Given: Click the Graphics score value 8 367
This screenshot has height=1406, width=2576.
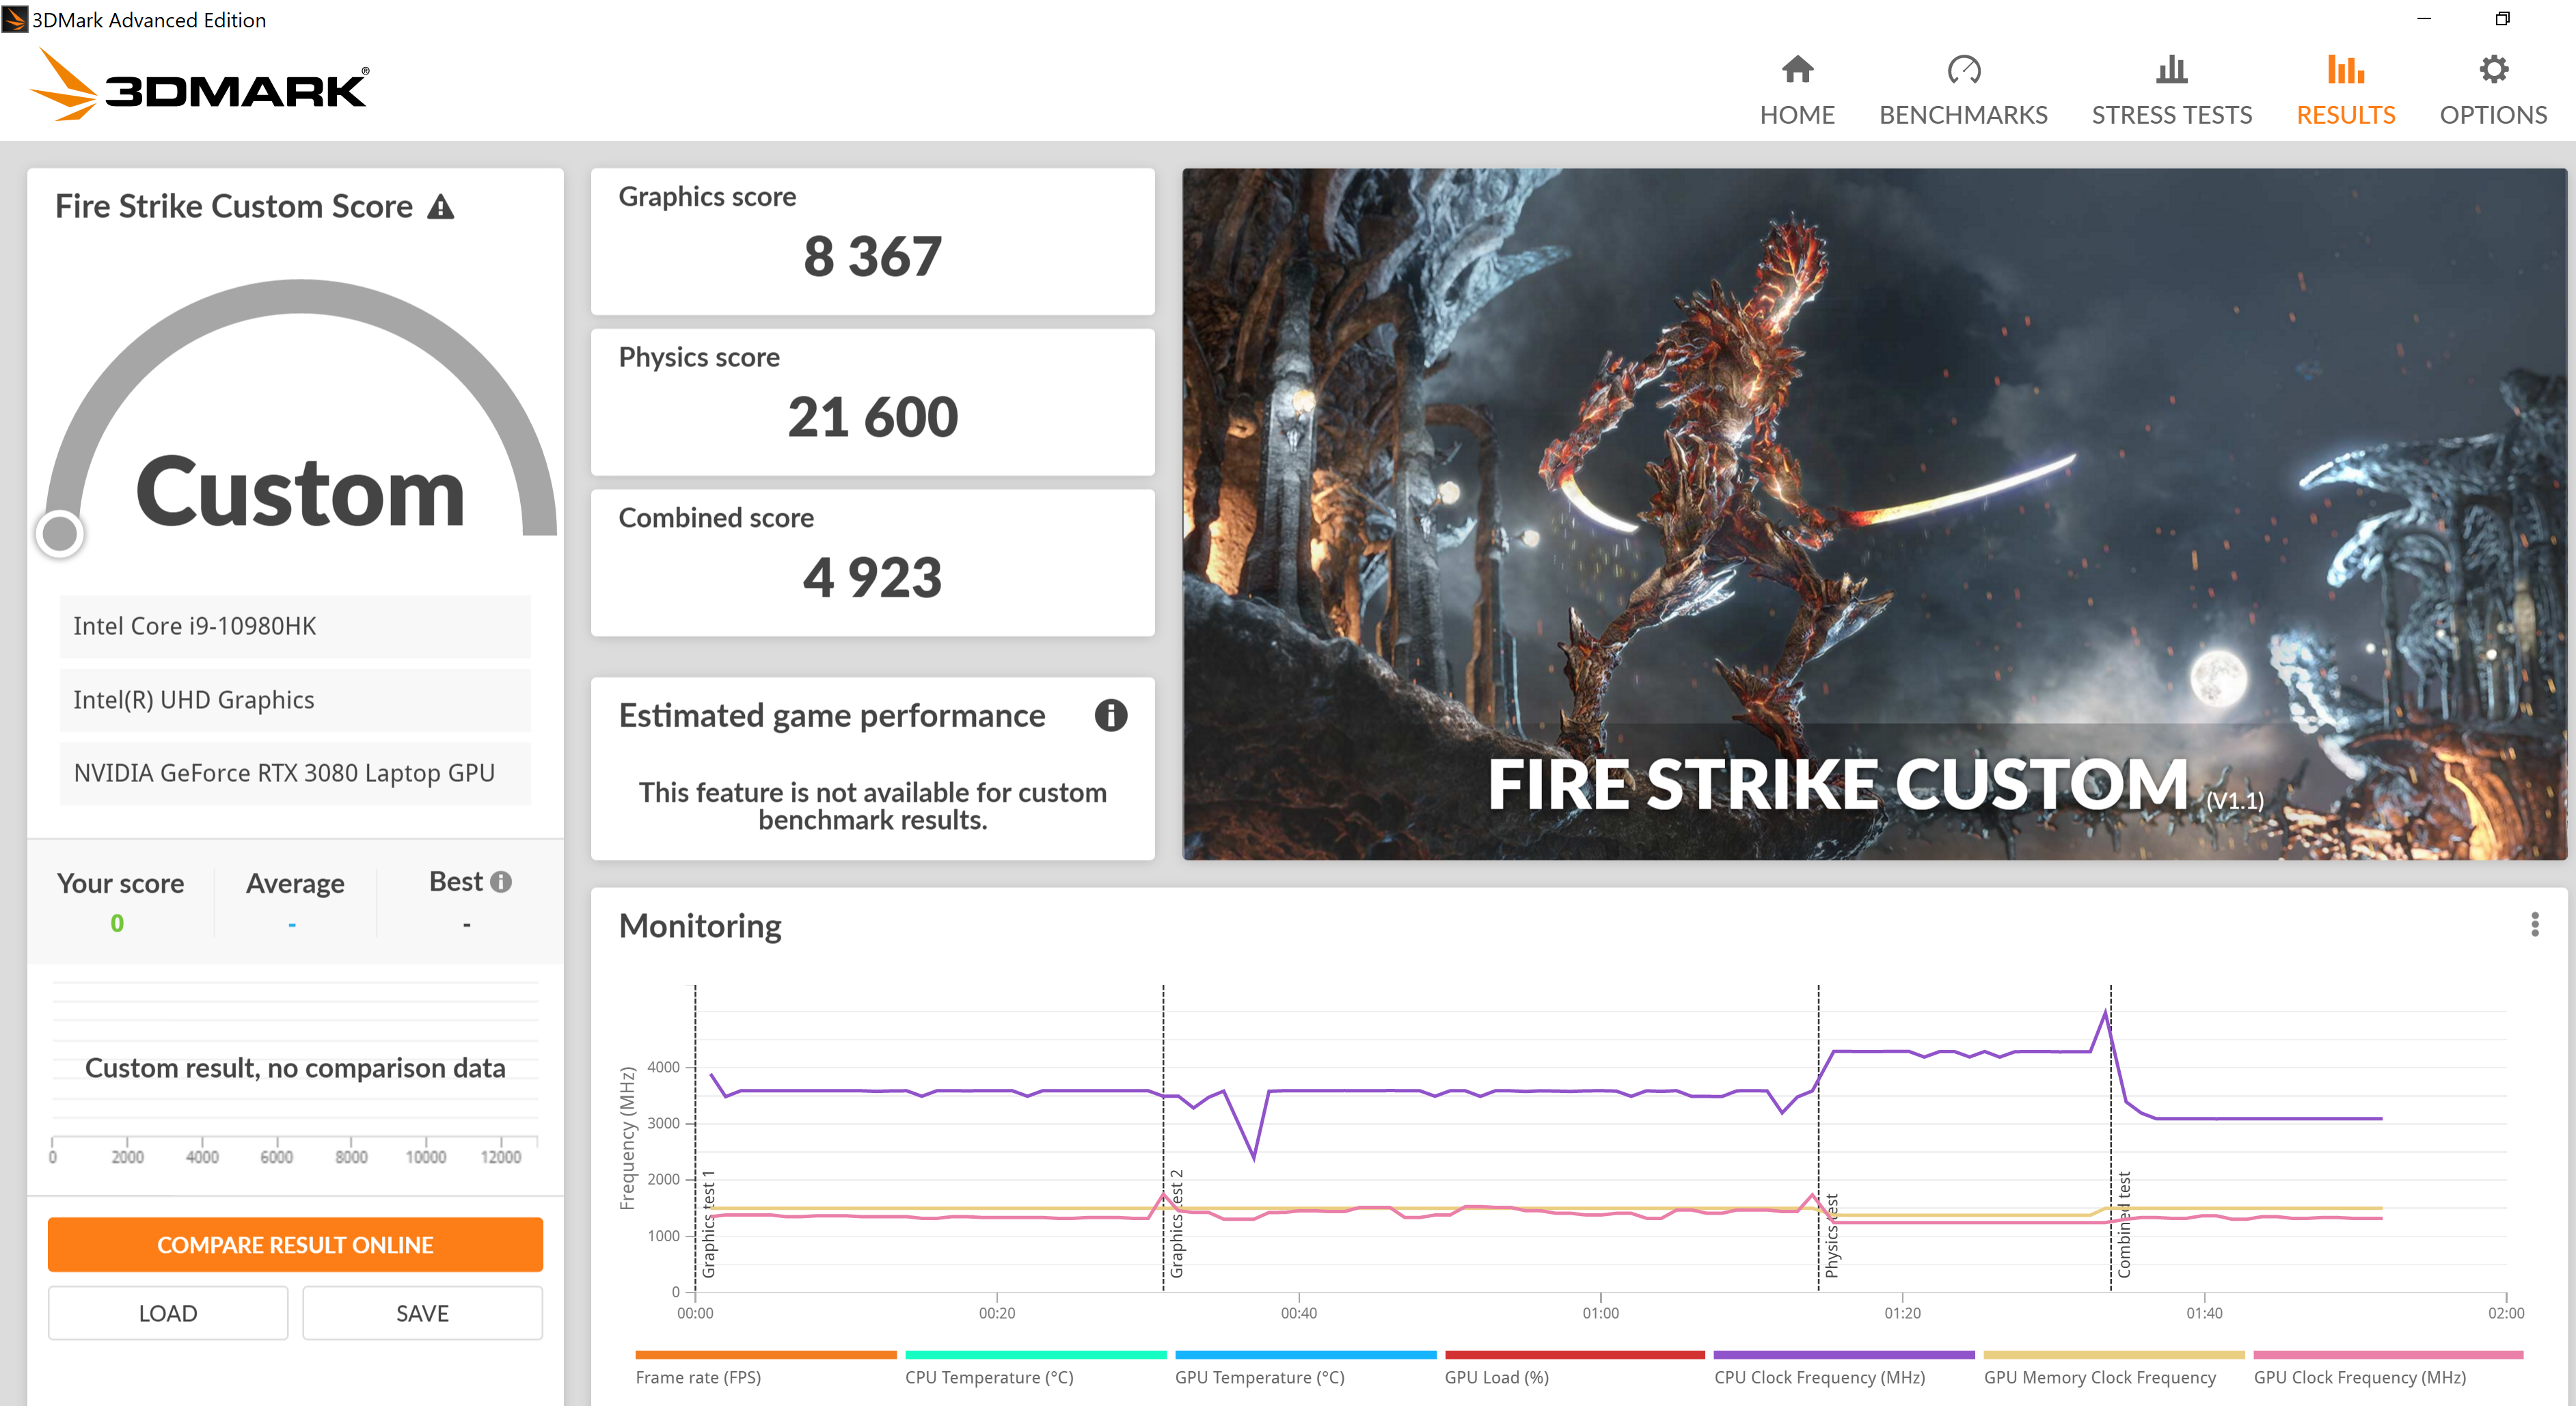Looking at the screenshot, I should (872, 256).
